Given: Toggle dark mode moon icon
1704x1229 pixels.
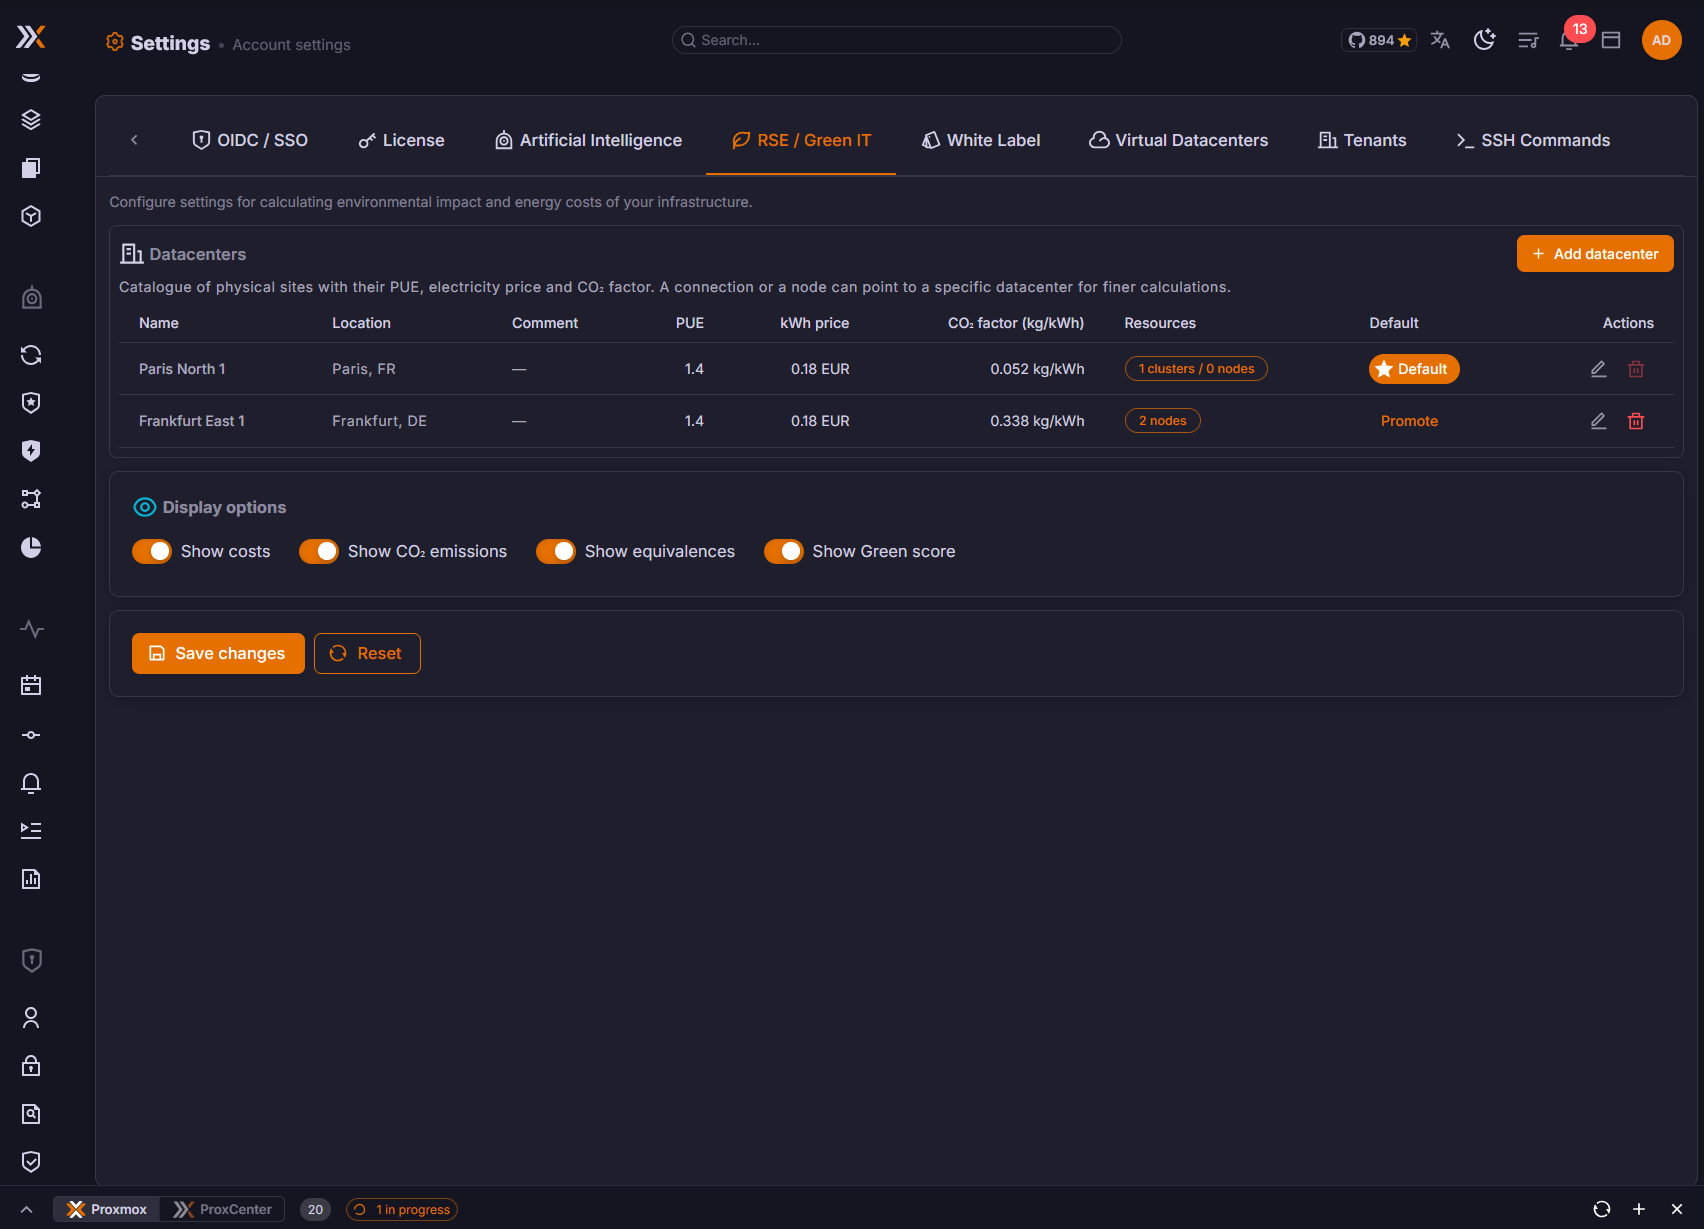Looking at the screenshot, I should click(x=1484, y=40).
